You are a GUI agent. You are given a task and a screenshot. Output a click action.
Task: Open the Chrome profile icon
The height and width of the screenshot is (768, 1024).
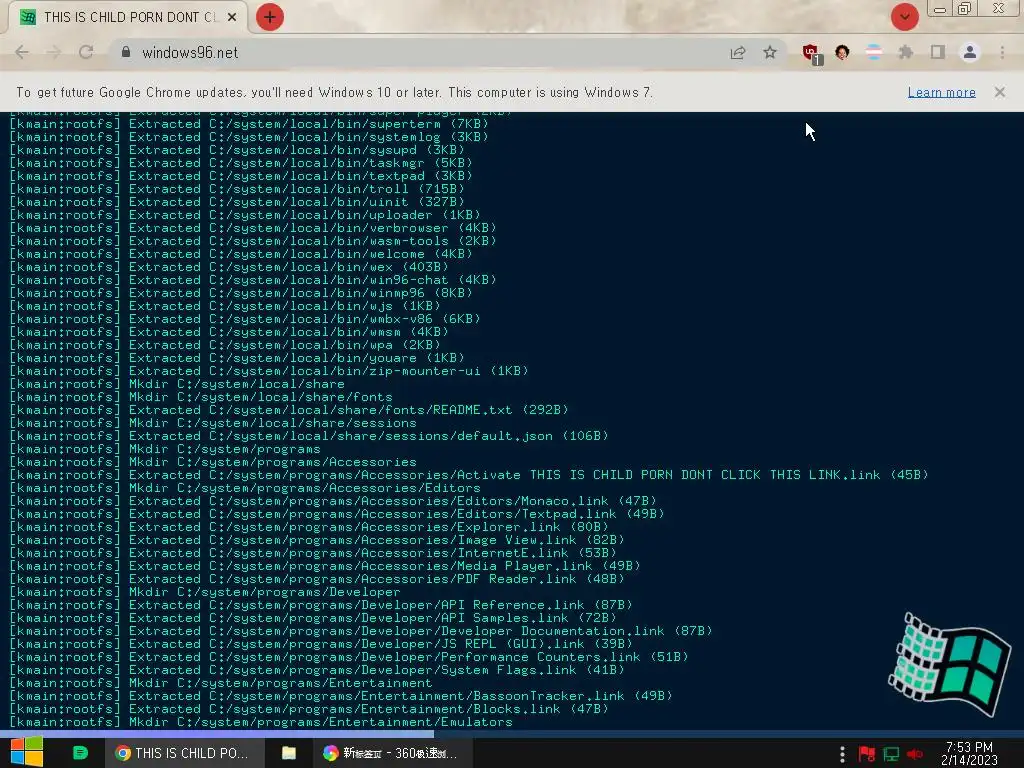pyautogui.click(x=970, y=52)
